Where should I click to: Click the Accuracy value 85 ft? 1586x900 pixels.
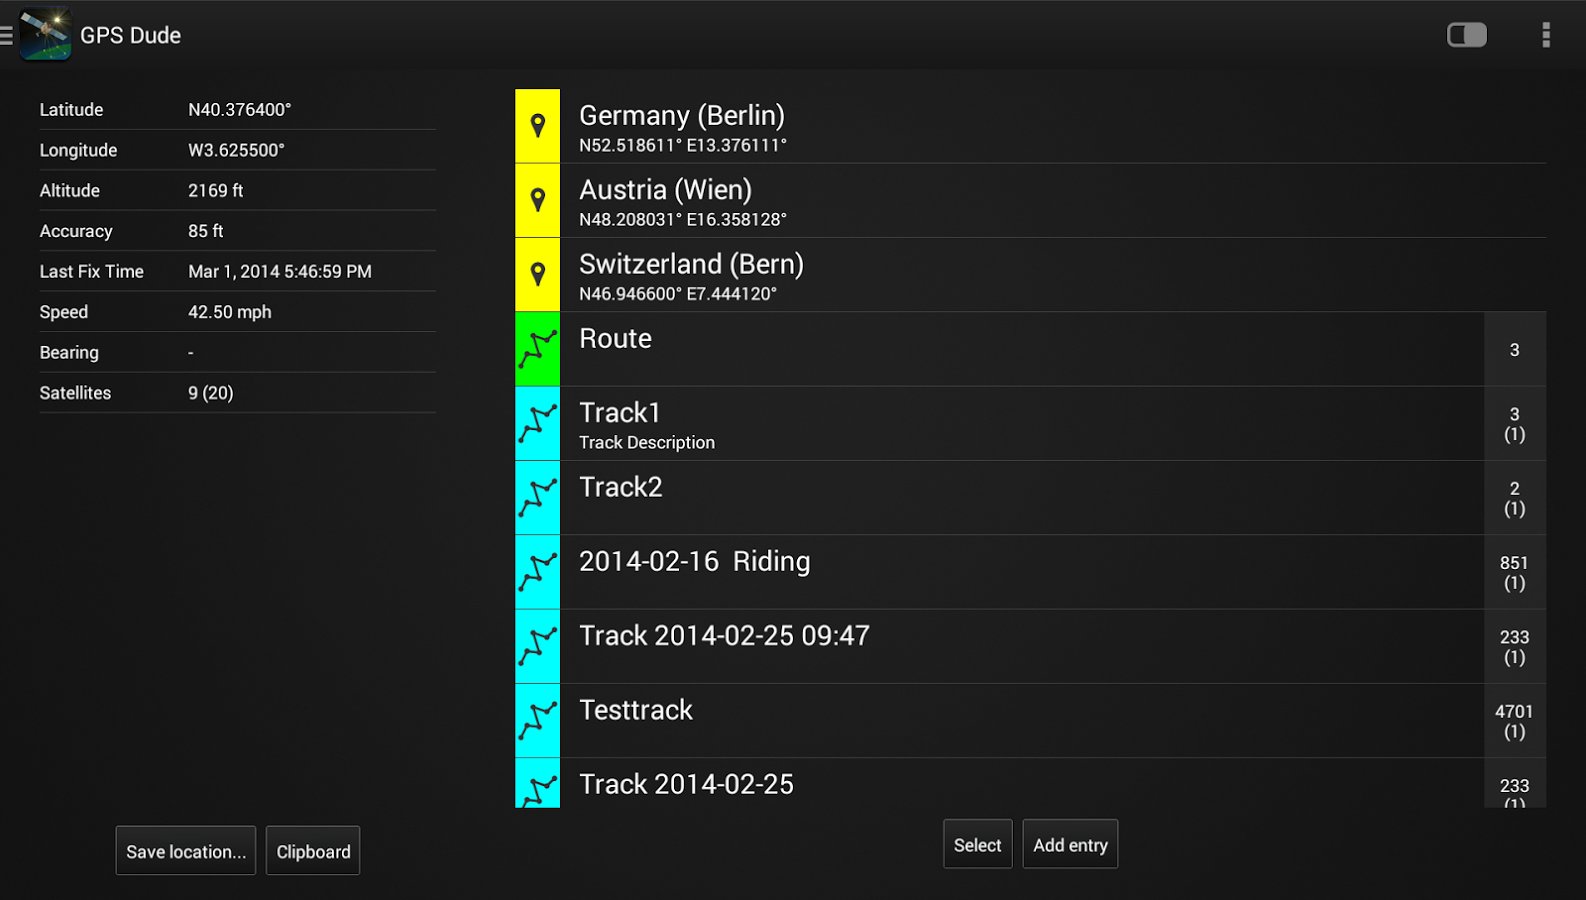206,231
